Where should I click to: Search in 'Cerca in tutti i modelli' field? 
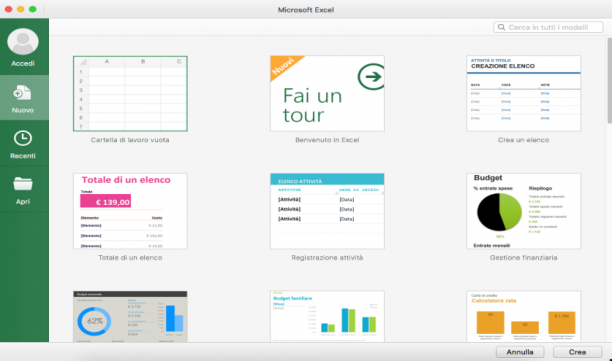click(x=548, y=27)
